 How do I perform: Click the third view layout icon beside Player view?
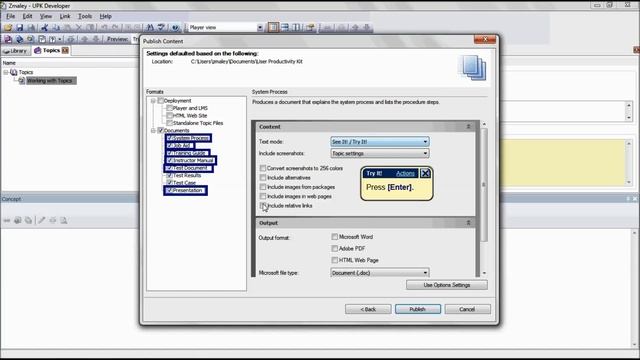point(296,27)
